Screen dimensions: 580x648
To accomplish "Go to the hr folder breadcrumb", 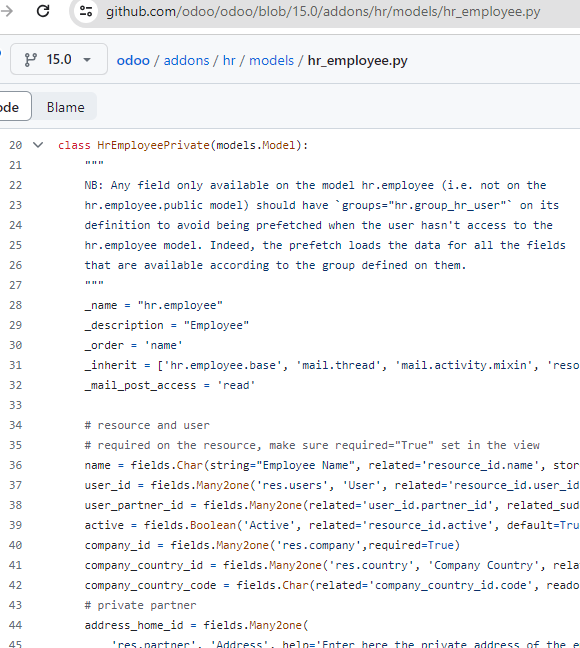I will coord(229,60).
